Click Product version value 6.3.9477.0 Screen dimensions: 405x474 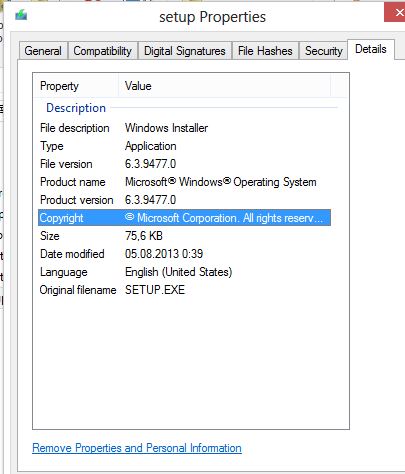point(150,200)
